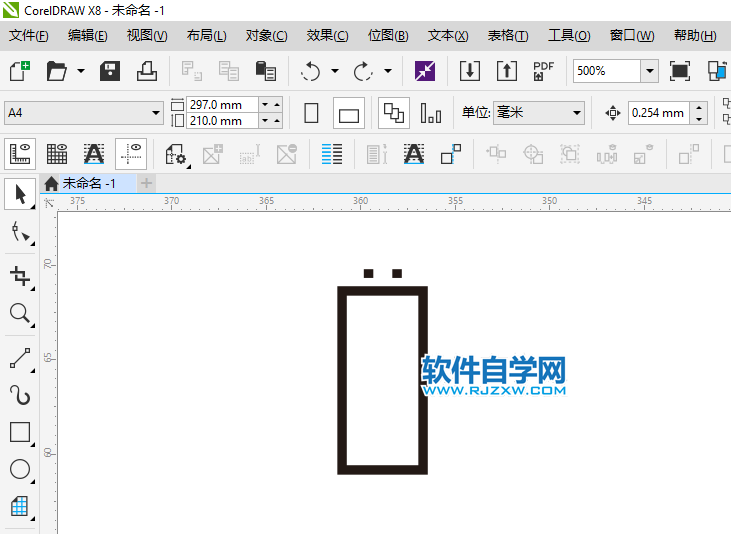Select the Crop tool
The image size is (731, 534).
click(x=20, y=277)
